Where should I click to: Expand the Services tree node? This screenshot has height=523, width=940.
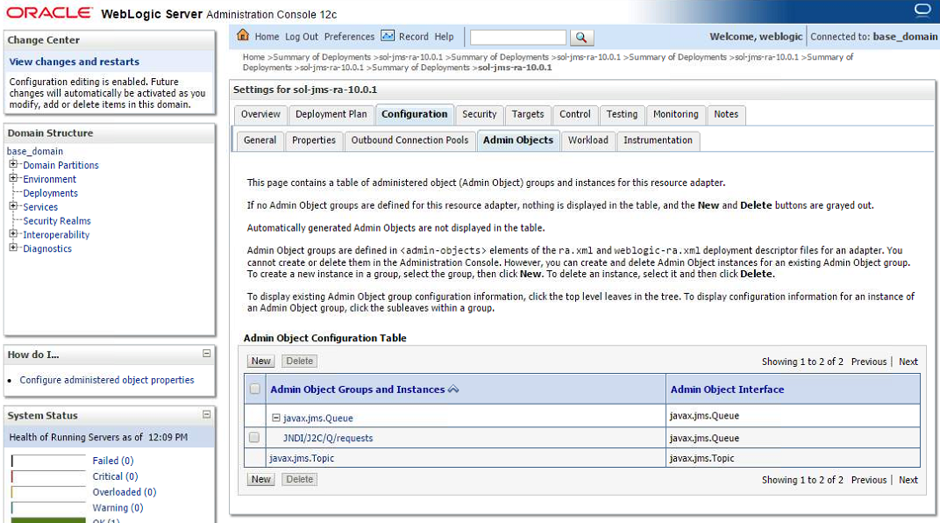[13, 207]
